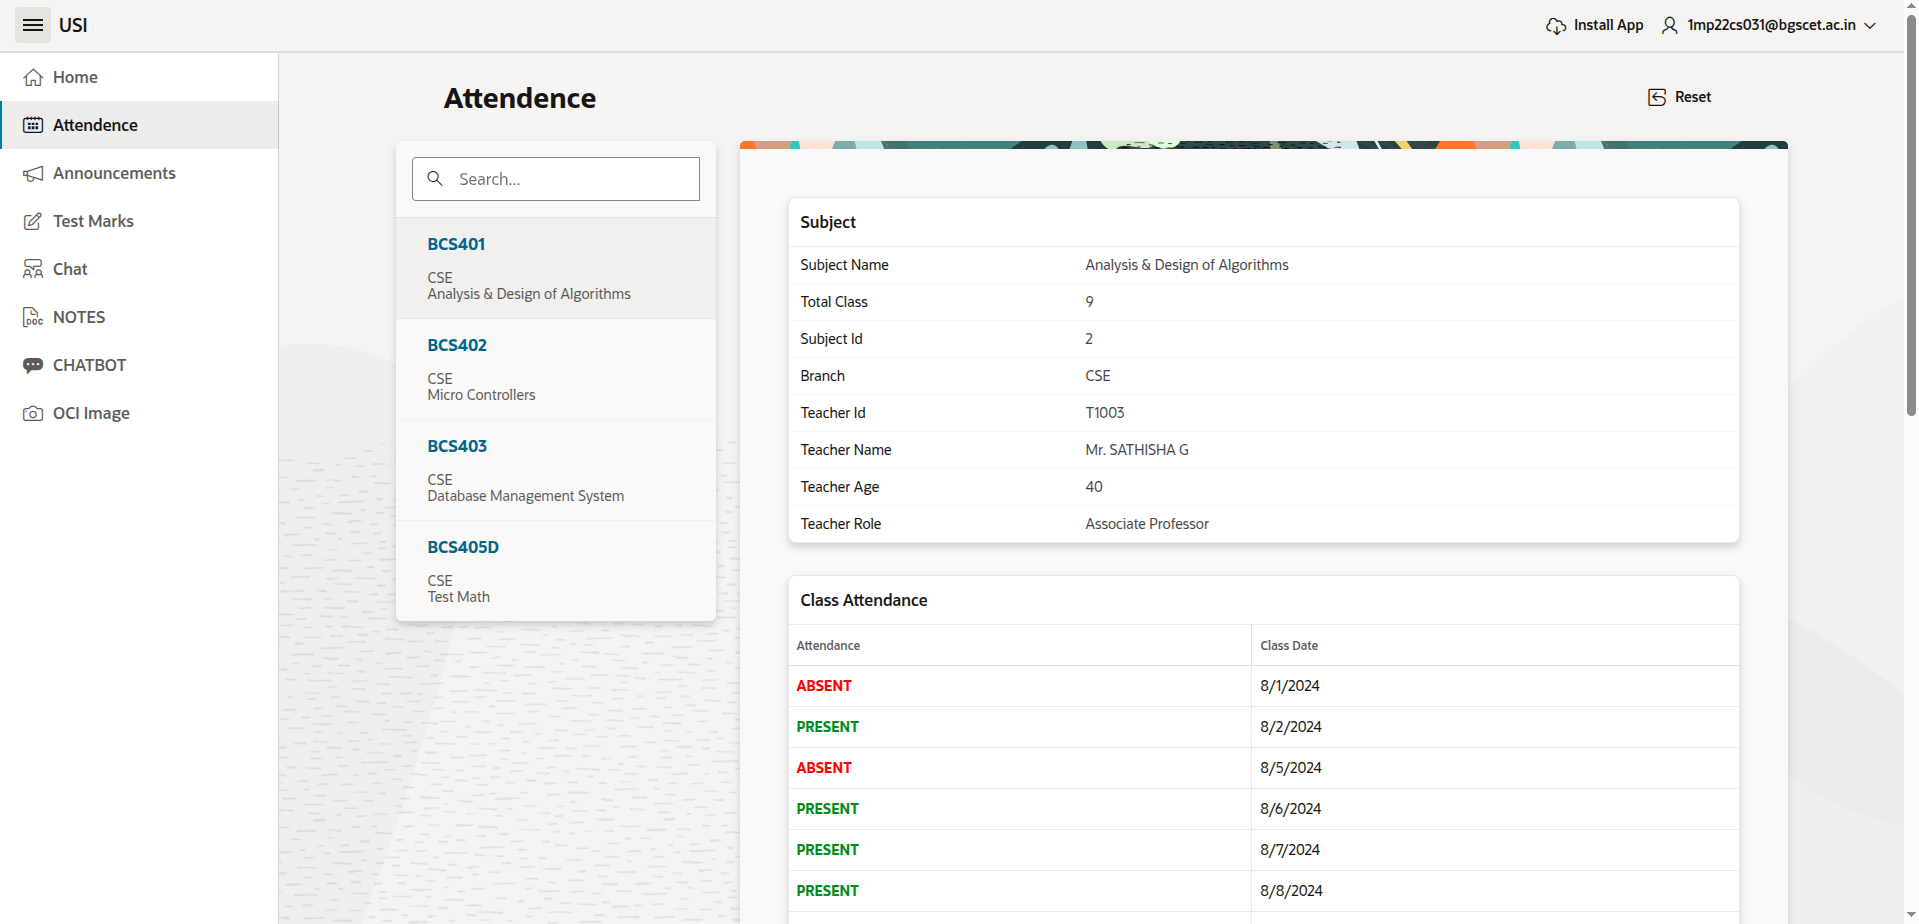Sort by the Attendance column header
This screenshot has width=1919, height=924.
[828, 646]
